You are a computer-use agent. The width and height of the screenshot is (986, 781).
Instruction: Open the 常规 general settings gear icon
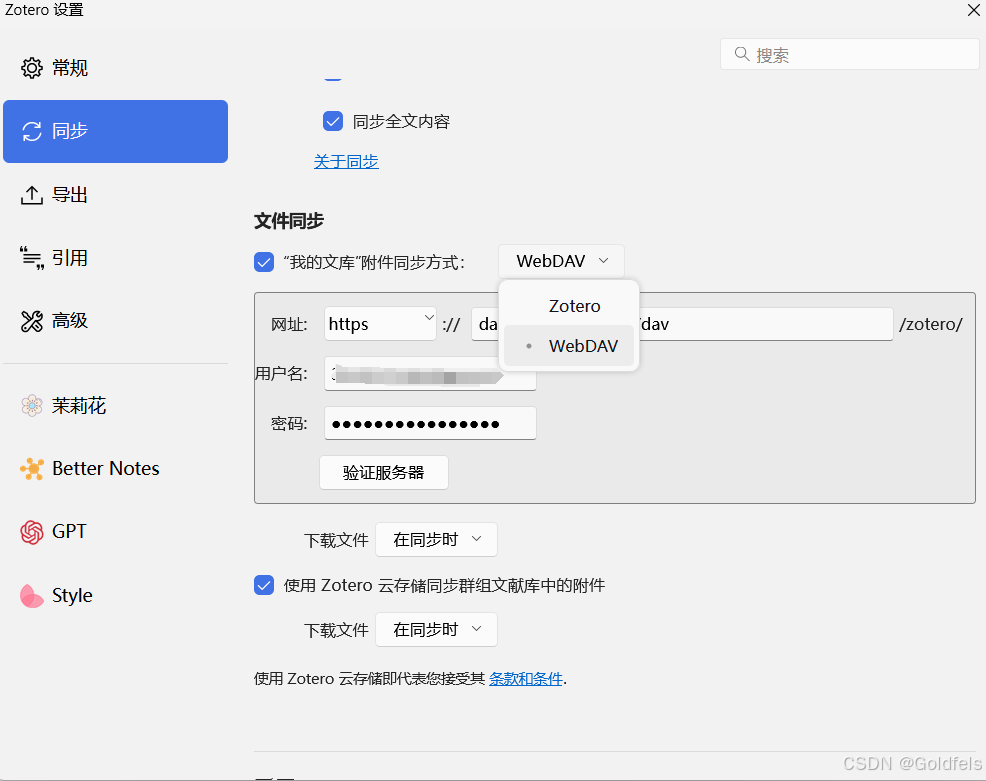(x=32, y=68)
